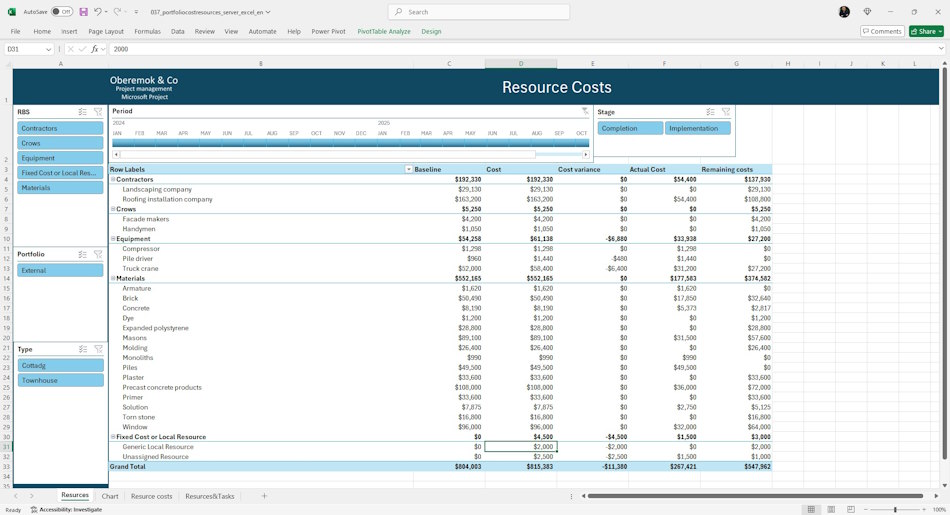Switch to Page Layout view icon
The height and width of the screenshot is (515, 950).
click(831, 510)
